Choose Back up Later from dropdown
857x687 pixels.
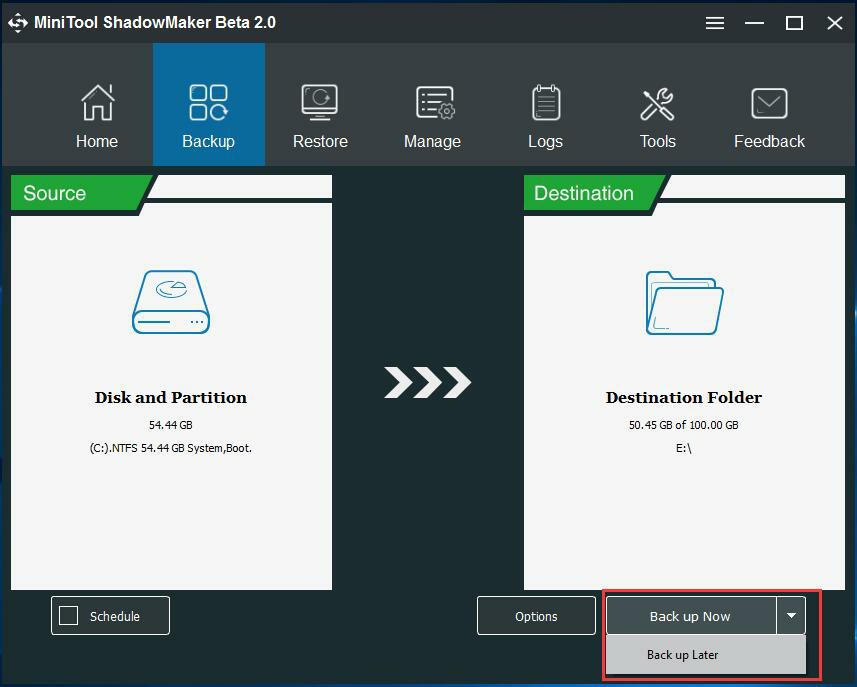coord(706,655)
